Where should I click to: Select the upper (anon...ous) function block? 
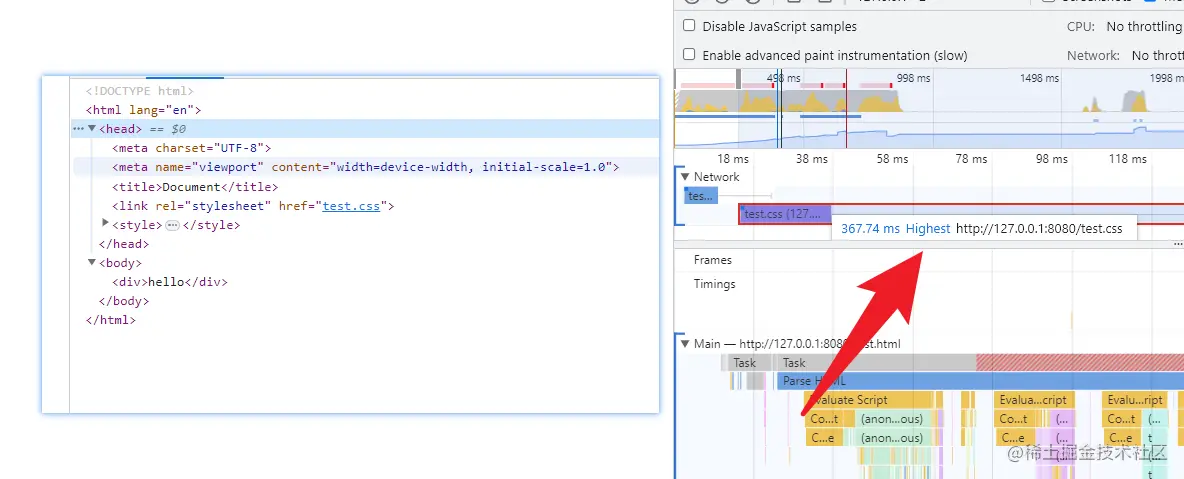[x=892, y=419]
